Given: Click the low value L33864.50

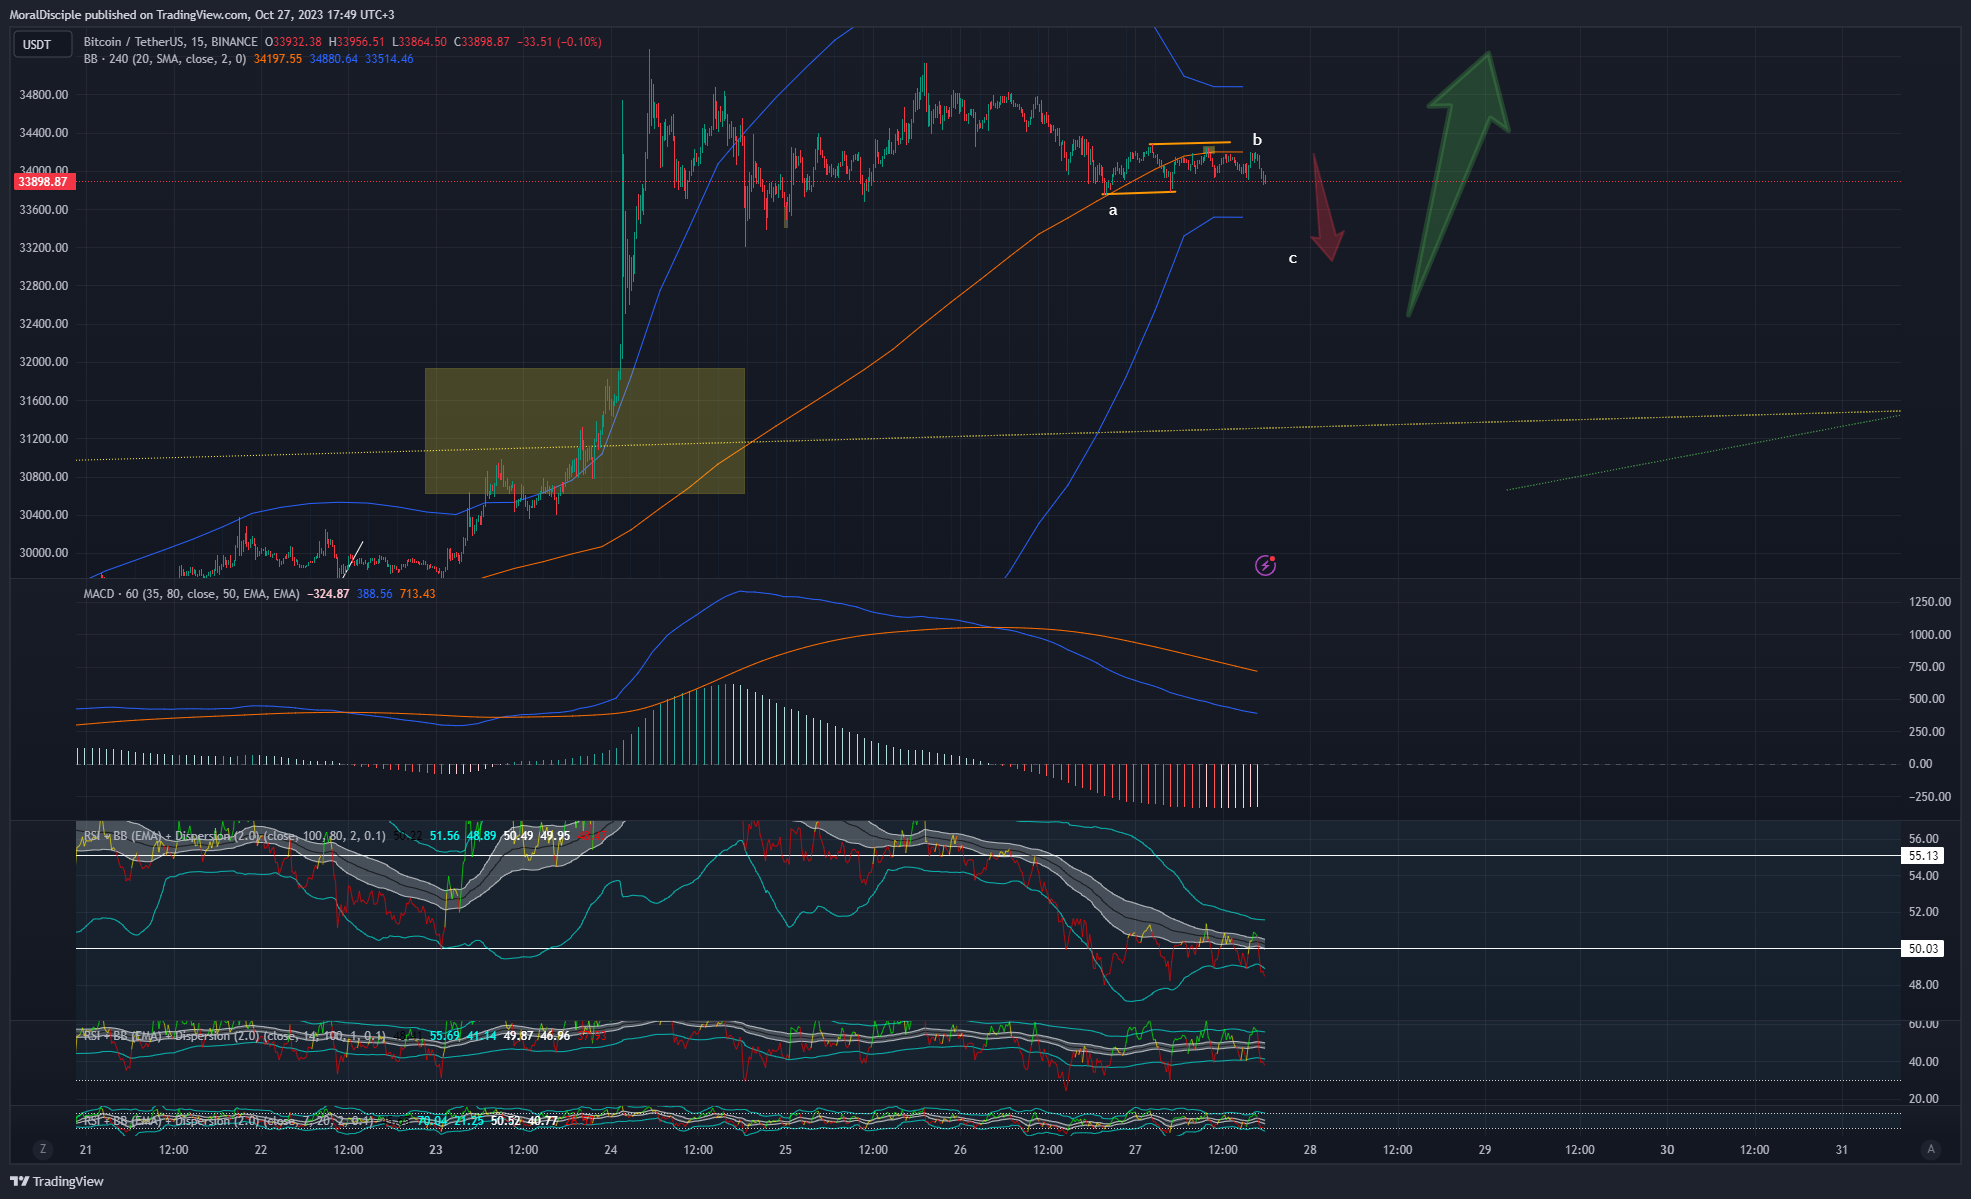Looking at the screenshot, I should click(419, 42).
